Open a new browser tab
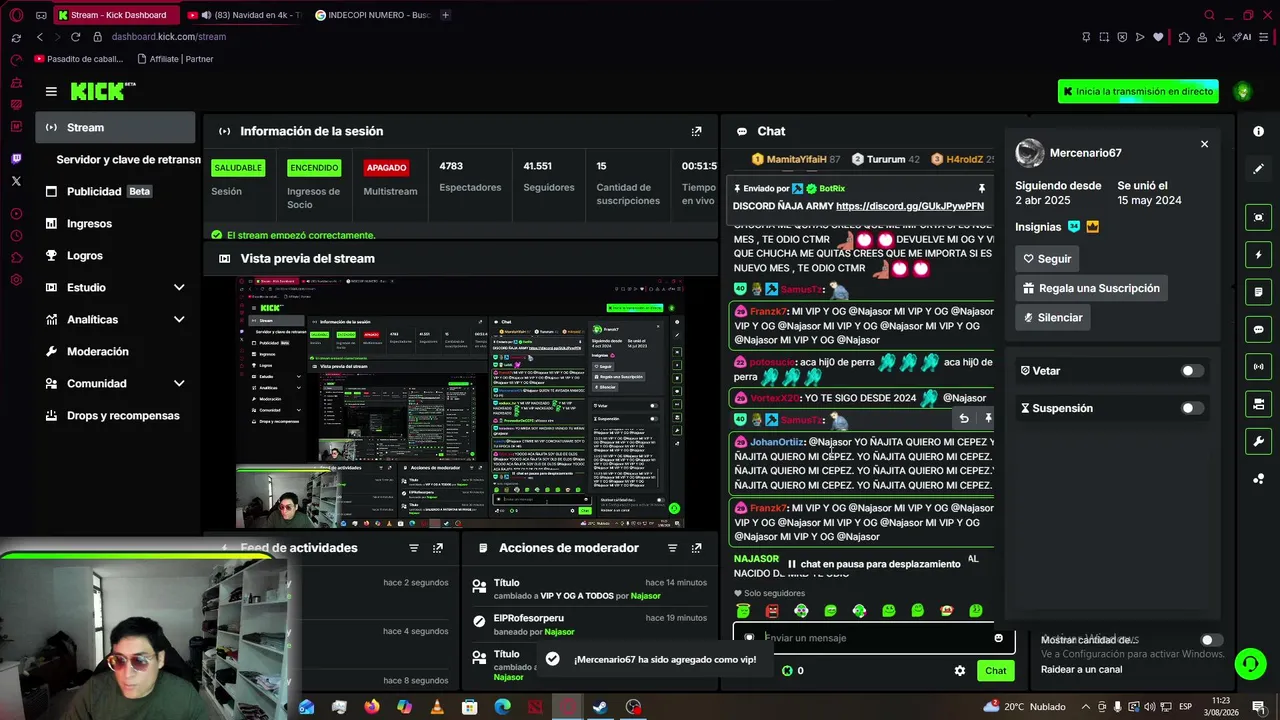Image resolution: width=1280 pixels, height=720 pixels. click(x=445, y=15)
